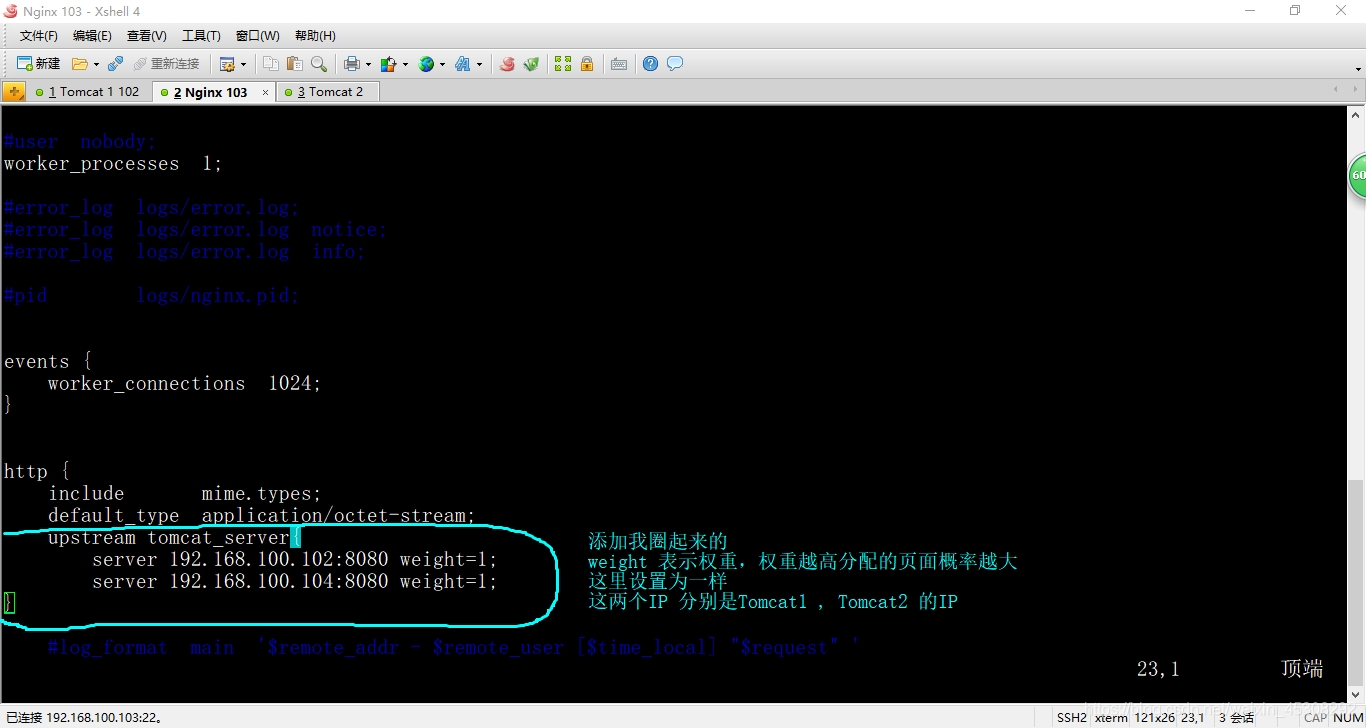Image resolution: width=1366 pixels, height=728 pixels.
Task: Click the globe encoding icon
Action: 427,64
